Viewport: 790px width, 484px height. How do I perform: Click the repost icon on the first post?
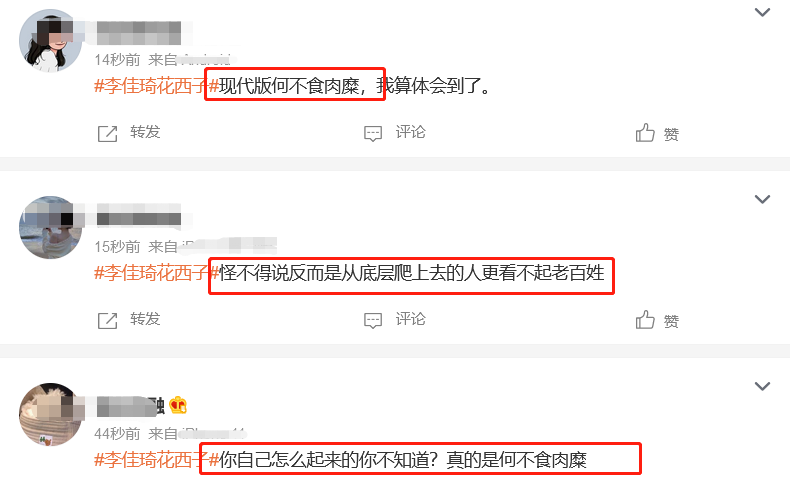coord(107,133)
